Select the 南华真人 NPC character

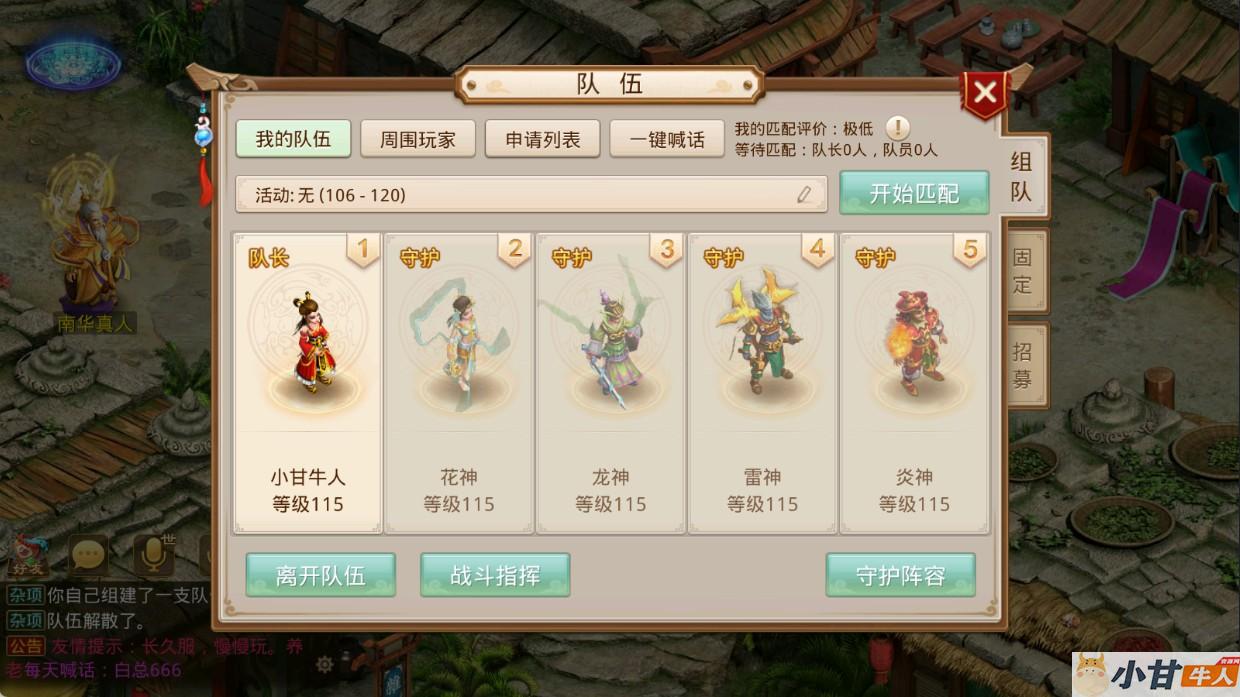point(92,245)
